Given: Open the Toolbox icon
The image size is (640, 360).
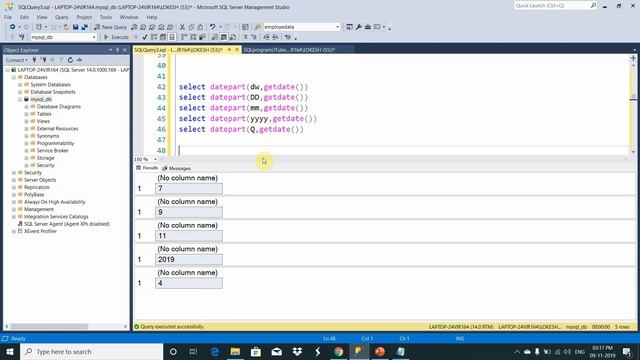Looking at the screenshot, I should tap(367, 27).
